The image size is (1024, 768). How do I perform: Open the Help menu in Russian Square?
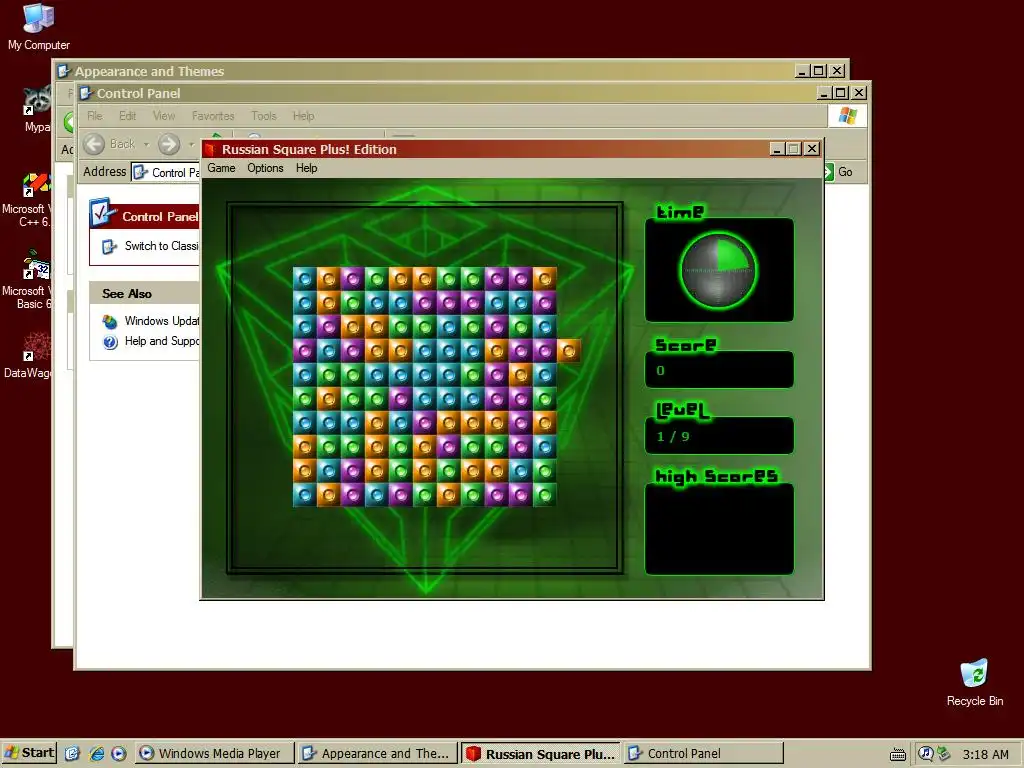[x=306, y=168]
